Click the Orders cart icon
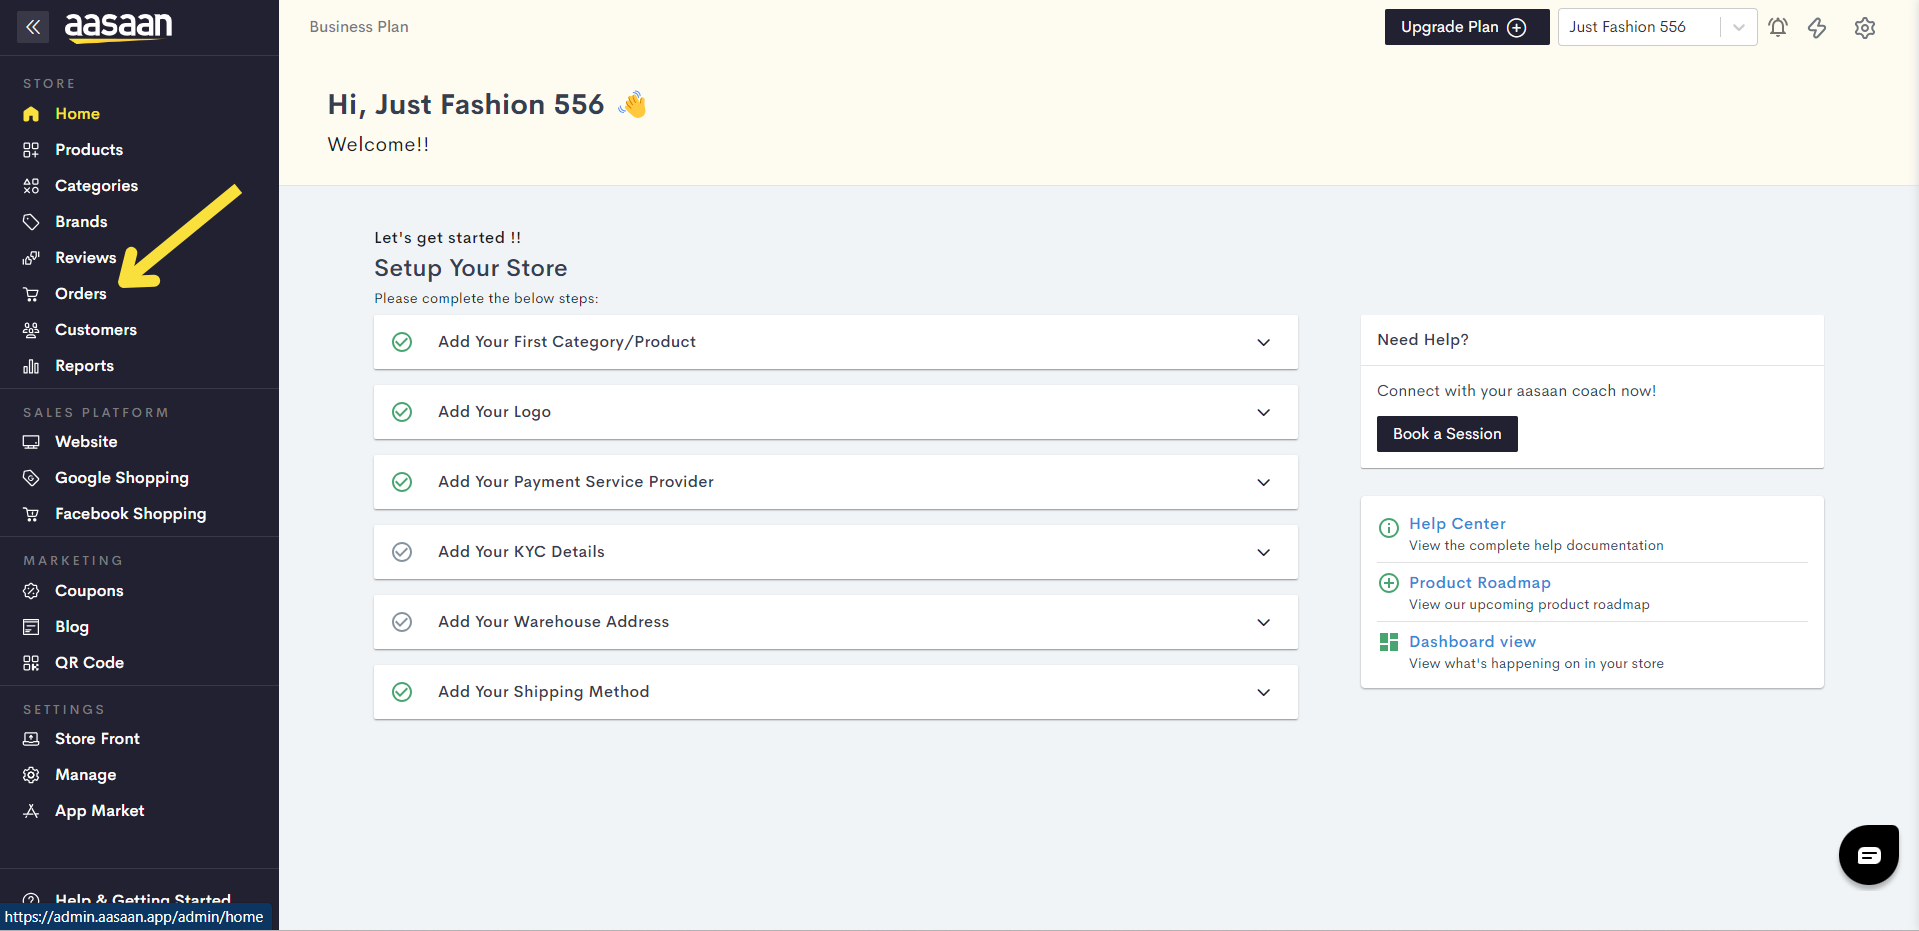Viewport: 1919px width, 931px height. pyautogui.click(x=31, y=294)
